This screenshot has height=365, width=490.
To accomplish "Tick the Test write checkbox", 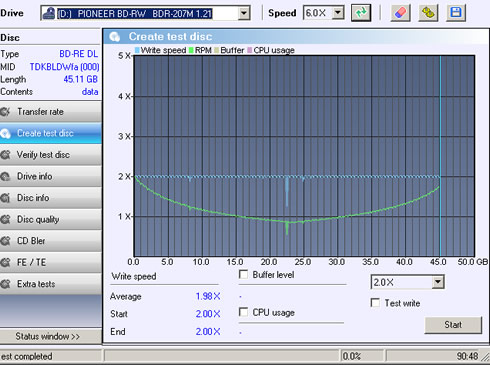I will [375, 303].
